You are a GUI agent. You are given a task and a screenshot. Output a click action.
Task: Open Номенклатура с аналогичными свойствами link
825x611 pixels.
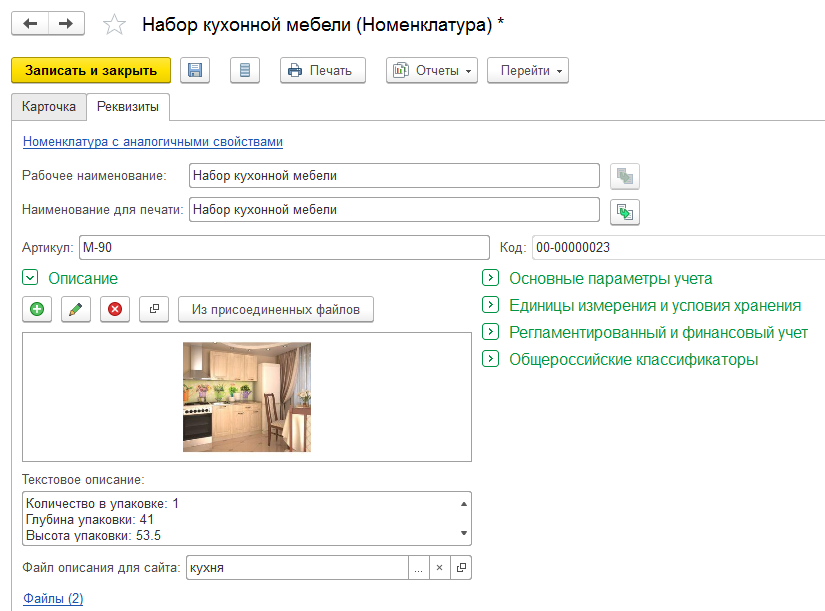pos(153,142)
